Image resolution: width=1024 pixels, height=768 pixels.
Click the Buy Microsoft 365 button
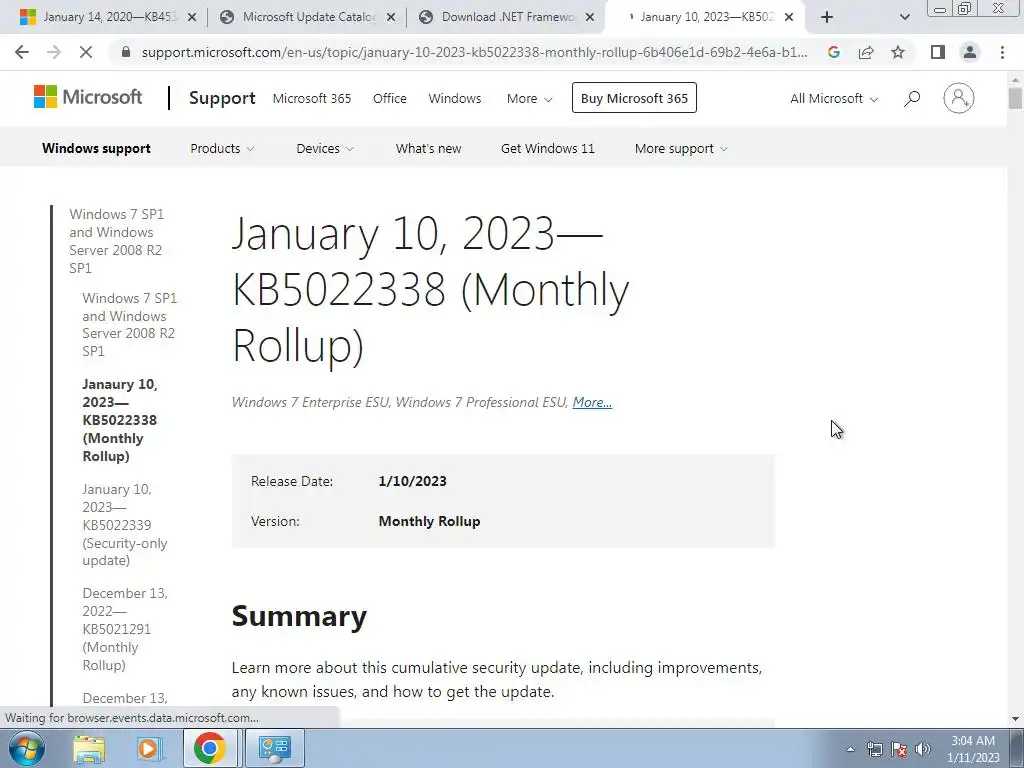[634, 98]
